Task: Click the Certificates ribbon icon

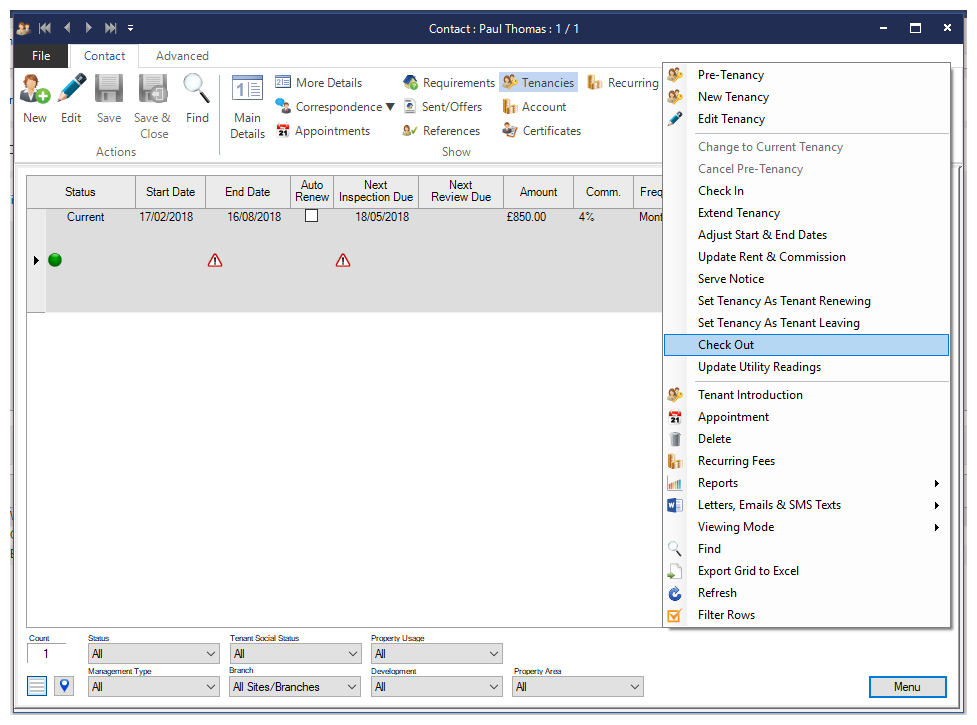Action: 510,131
